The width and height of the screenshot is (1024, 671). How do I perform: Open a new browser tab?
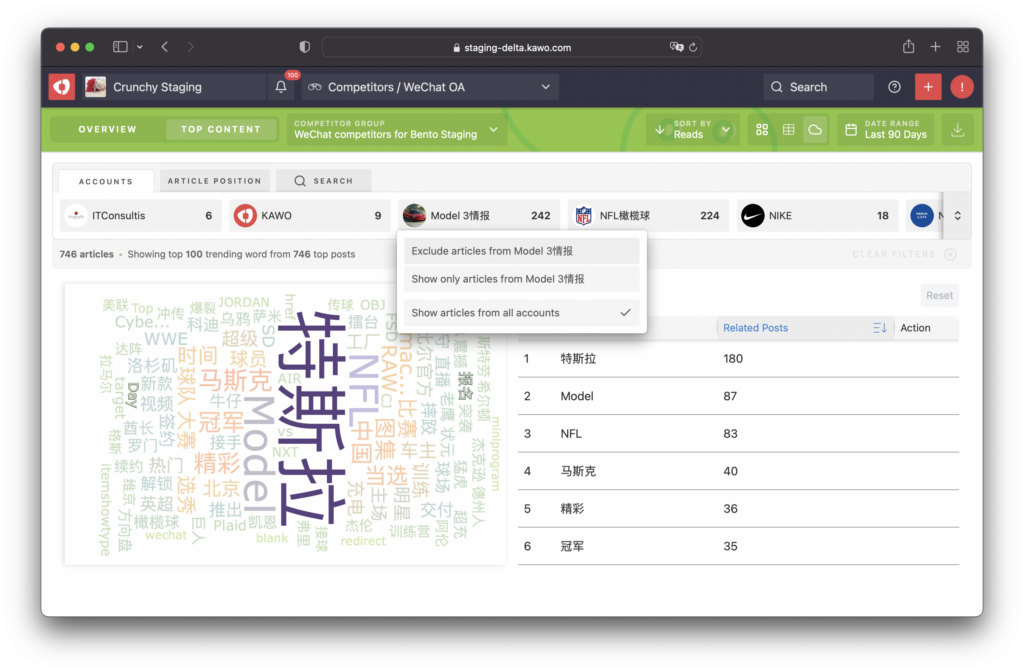point(935,47)
